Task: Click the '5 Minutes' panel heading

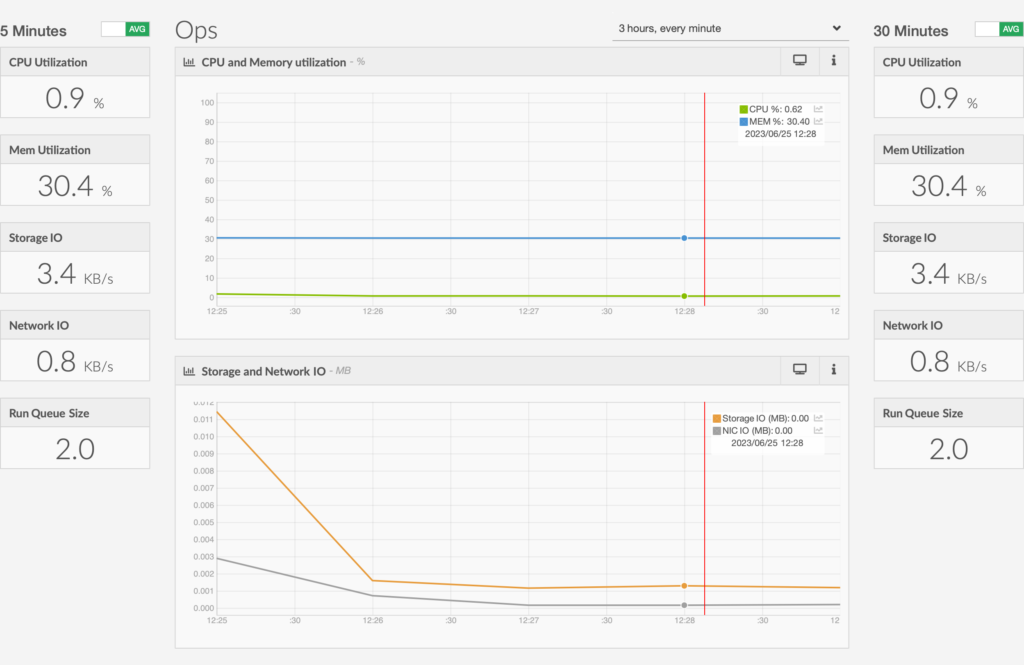Action: (33, 31)
